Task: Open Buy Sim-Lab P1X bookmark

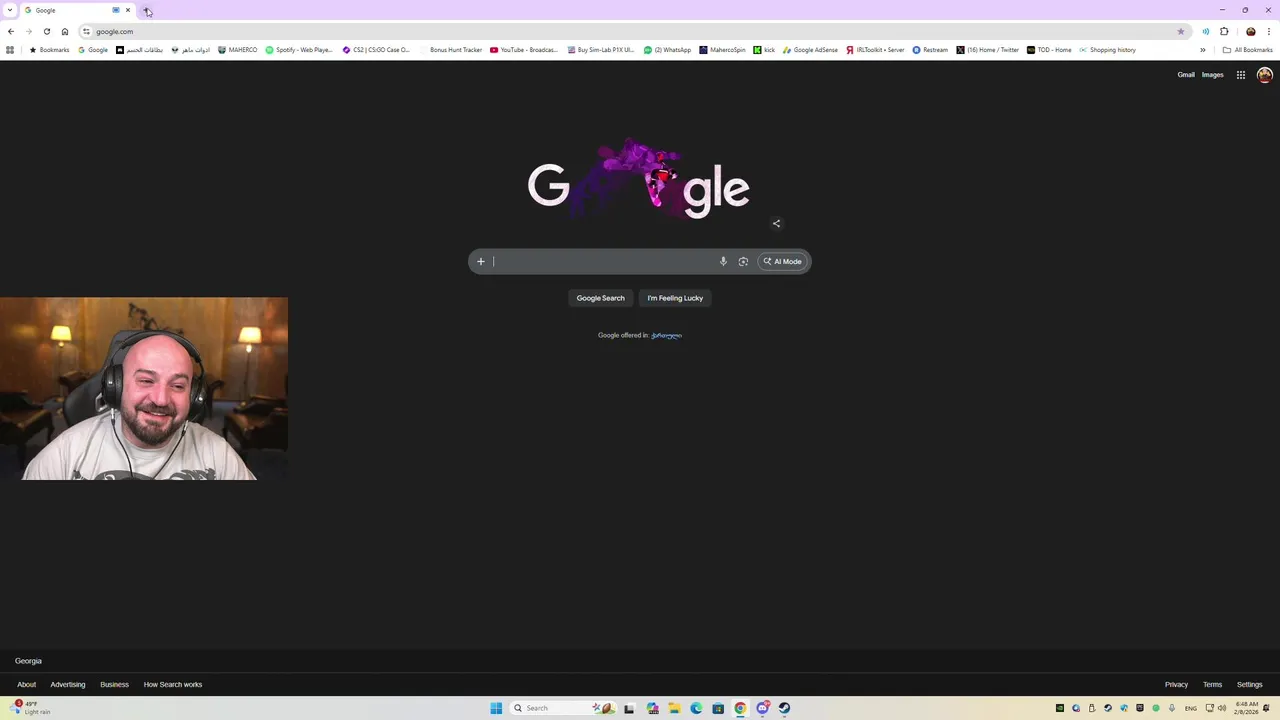Action: point(601,50)
